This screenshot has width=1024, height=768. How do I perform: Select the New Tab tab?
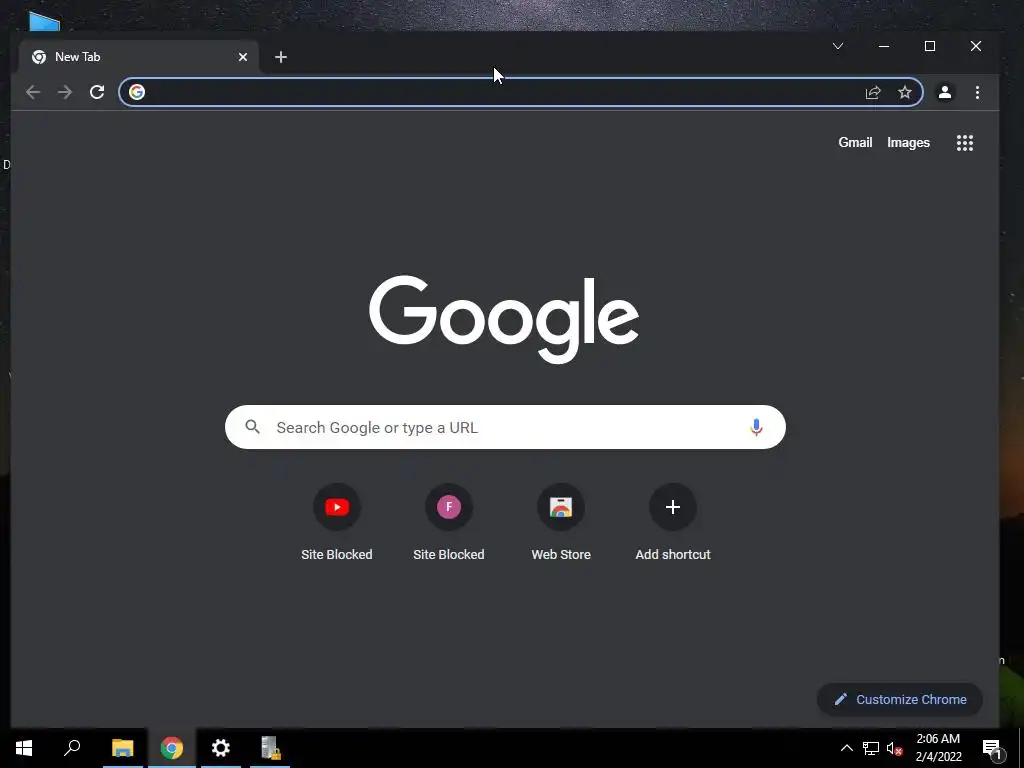click(138, 57)
